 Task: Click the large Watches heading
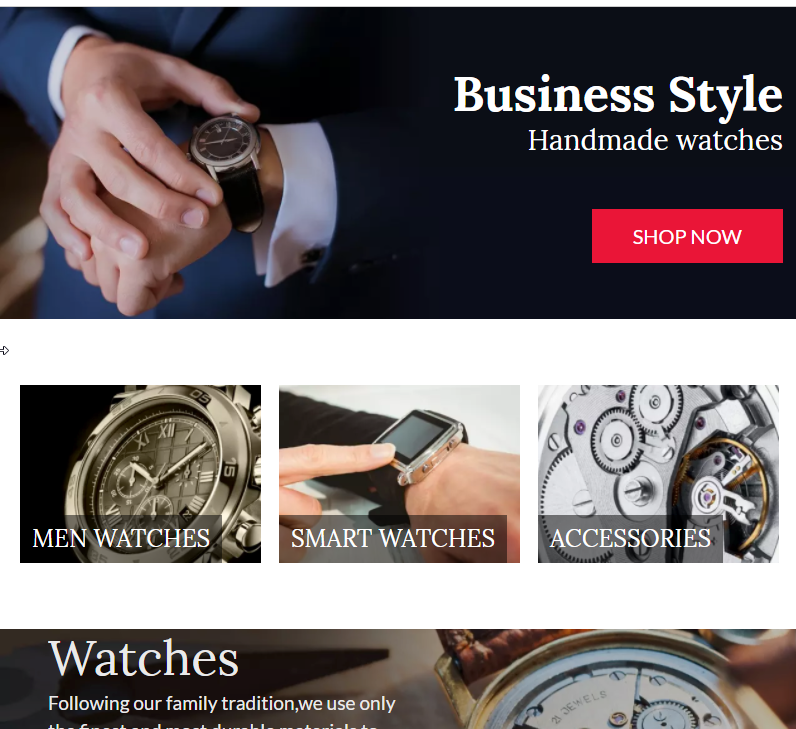[x=144, y=658]
